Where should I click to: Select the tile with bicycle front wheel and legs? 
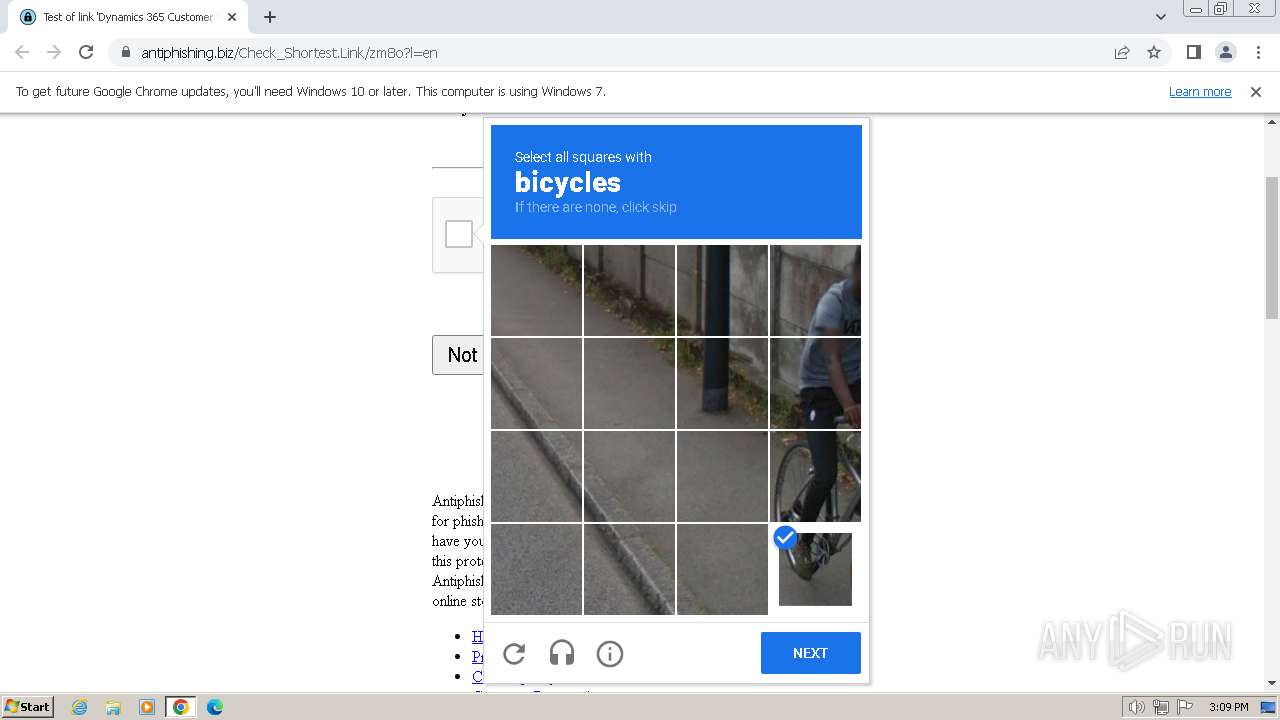click(x=815, y=476)
